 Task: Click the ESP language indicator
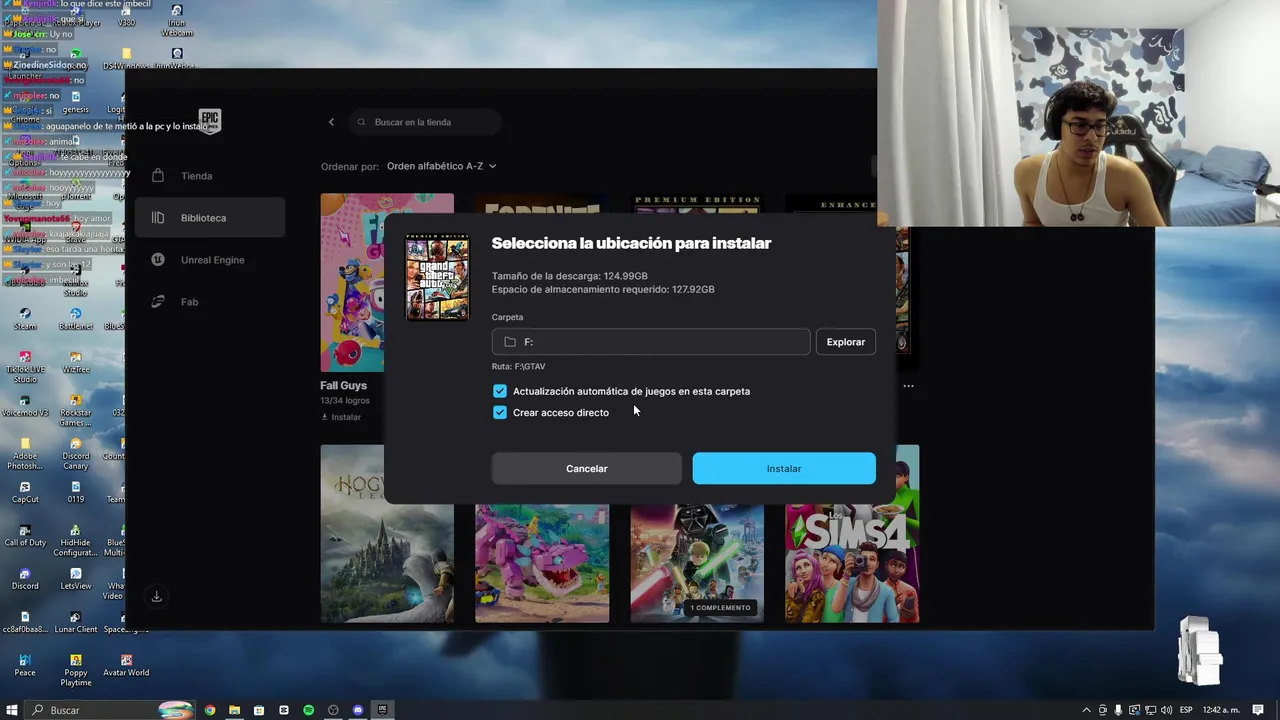pyautogui.click(x=1186, y=710)
